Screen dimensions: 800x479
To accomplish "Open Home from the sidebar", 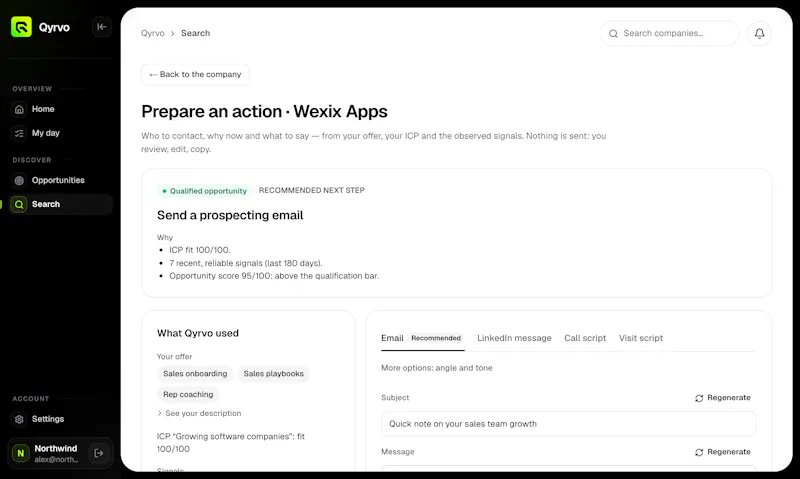I will (x=60, y=109).
